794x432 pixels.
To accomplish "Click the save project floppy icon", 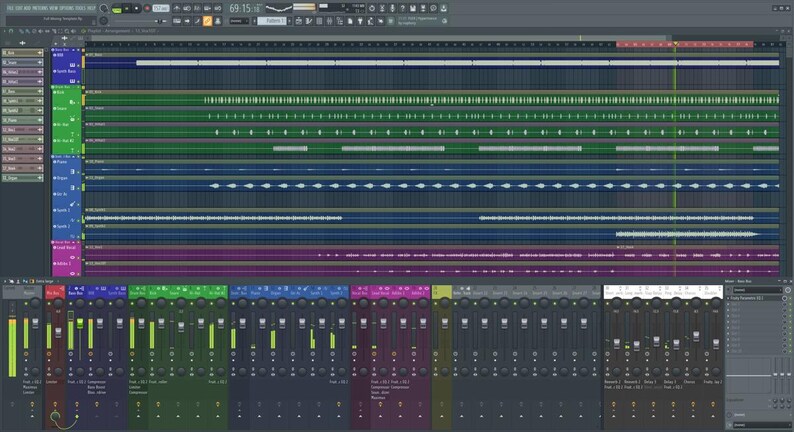I will 413,8.
